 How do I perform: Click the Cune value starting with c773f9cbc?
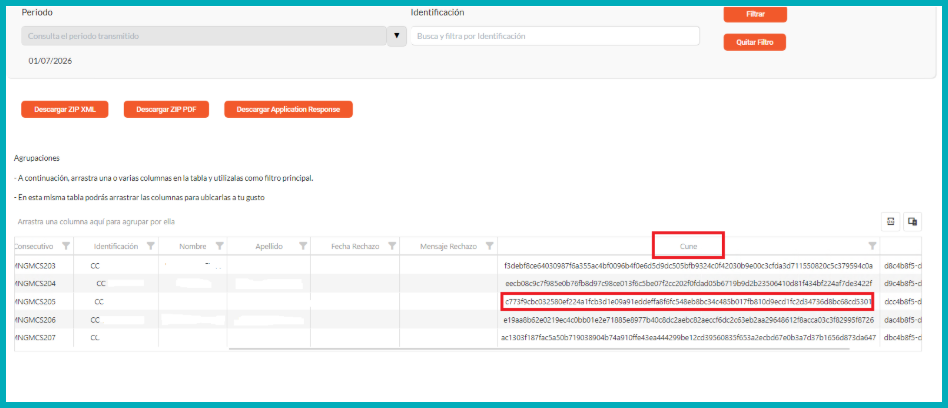pyautogui.click(x=688, y=301)
